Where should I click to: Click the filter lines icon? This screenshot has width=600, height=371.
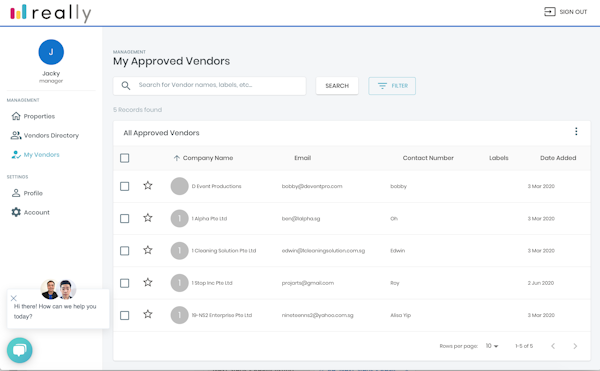coord(382,86)
